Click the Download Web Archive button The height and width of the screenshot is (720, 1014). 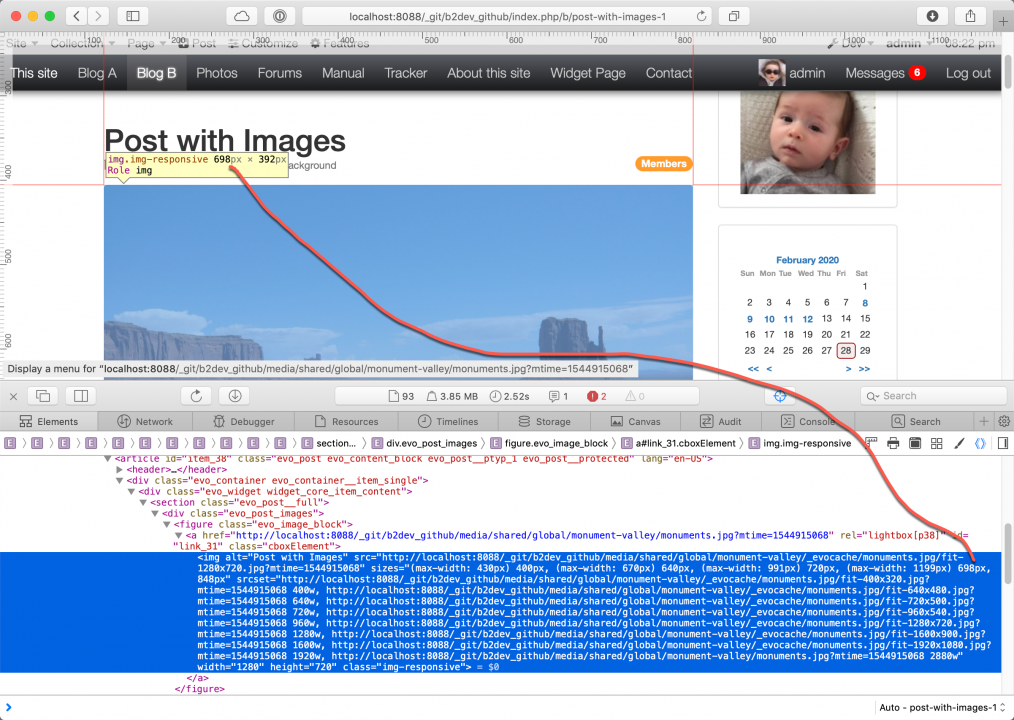coord(235,396)
